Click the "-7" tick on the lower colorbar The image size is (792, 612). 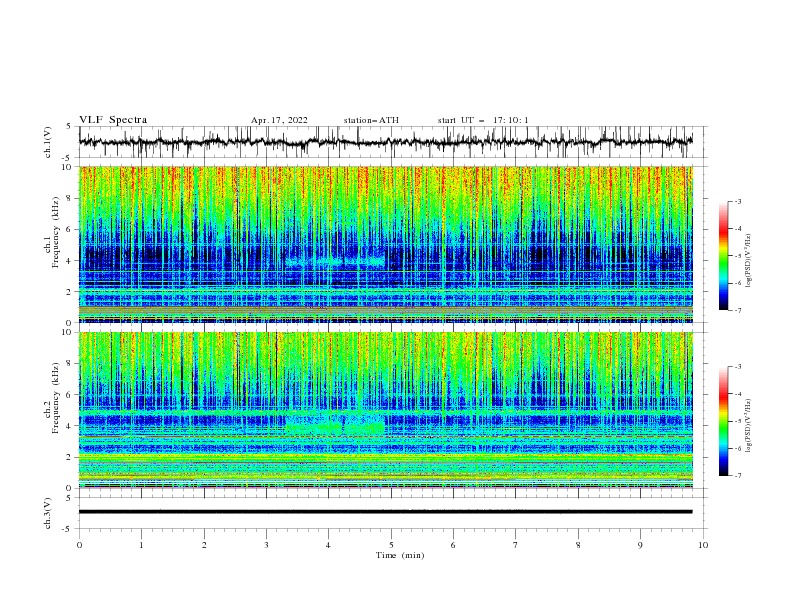738,476
